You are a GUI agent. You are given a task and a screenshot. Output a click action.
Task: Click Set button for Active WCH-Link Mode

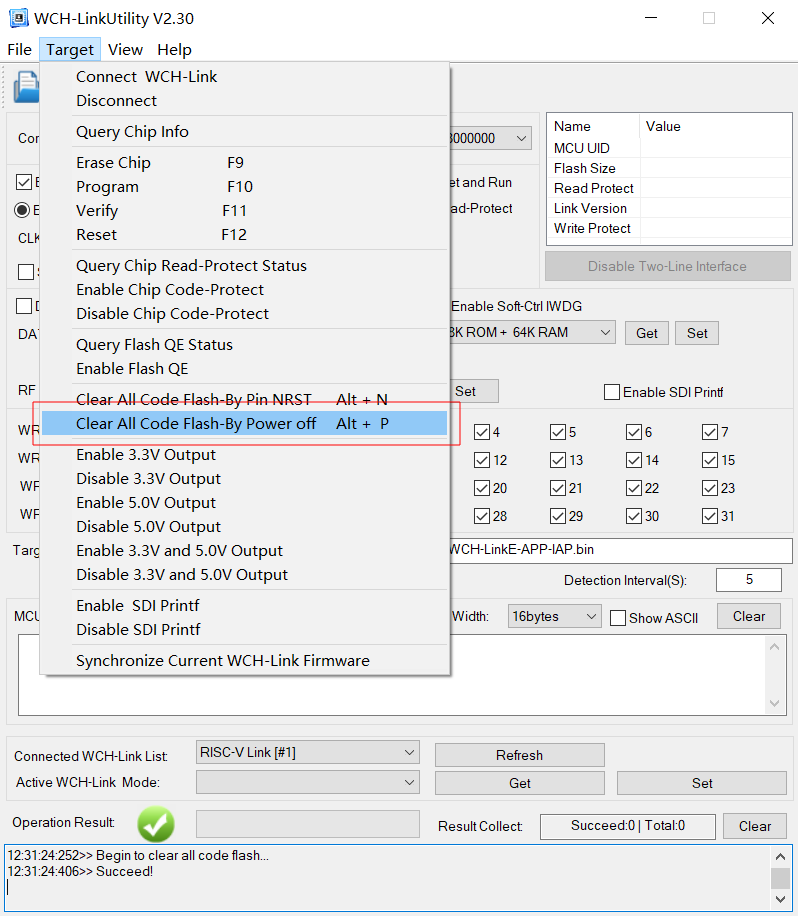[702, 783]
